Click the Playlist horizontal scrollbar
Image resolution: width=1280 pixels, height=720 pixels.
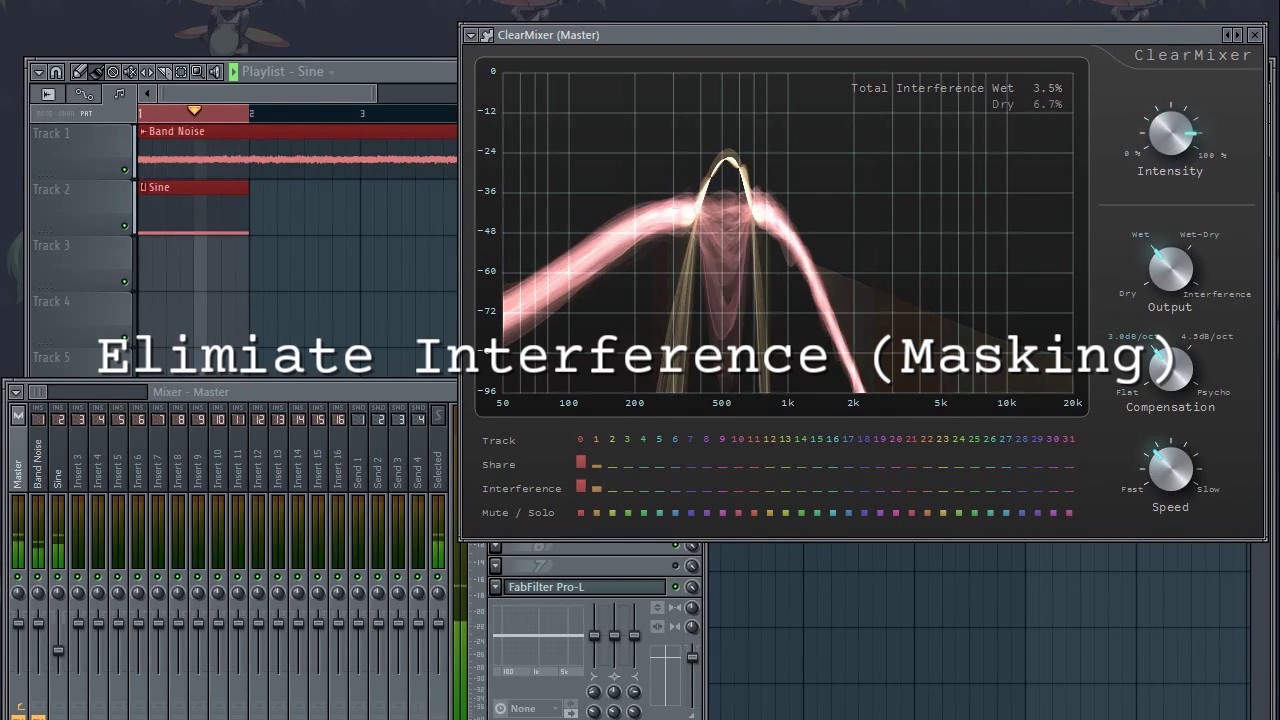(267, 94)
